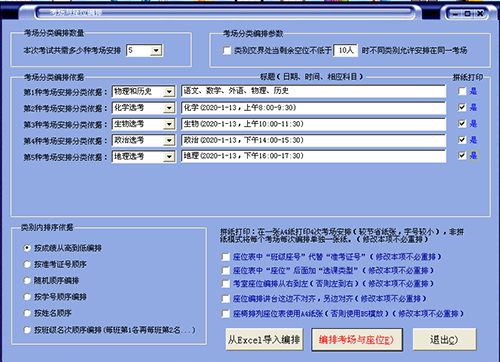Screen dimensions: 500x362
Task: Maximize the window via title bar button
Action: (x=468, y=14)
